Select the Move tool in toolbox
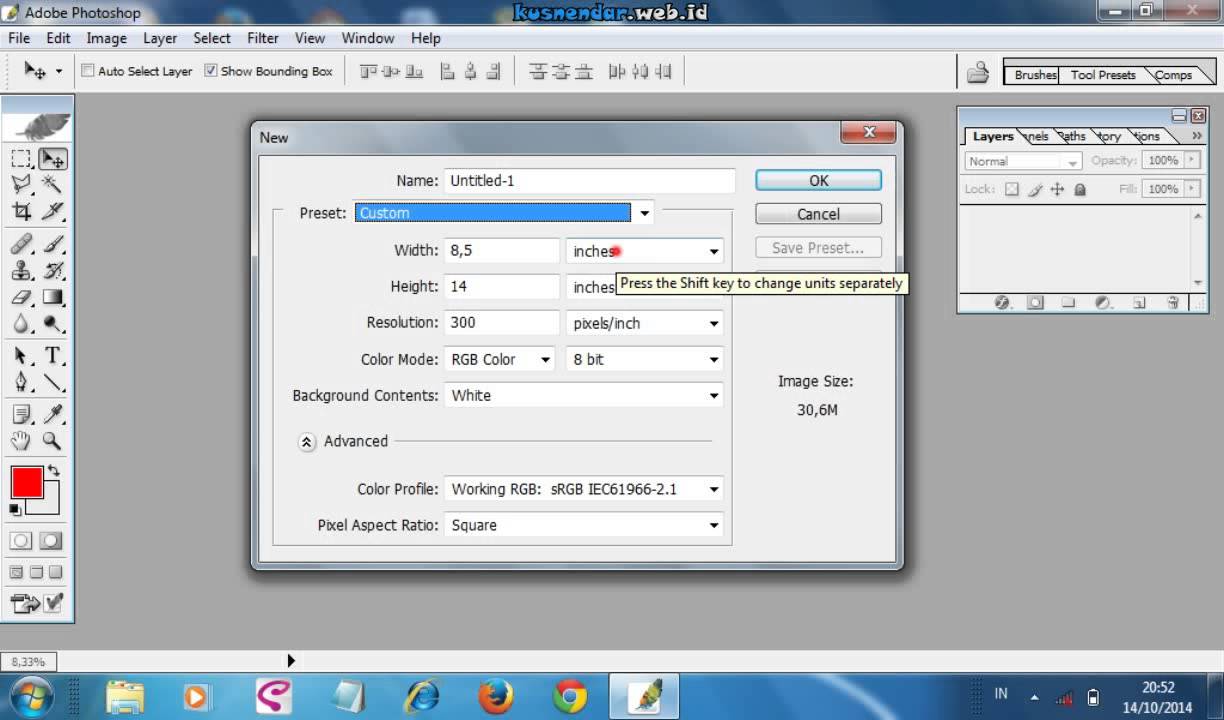The image size is (1224, 720). (x=53, y=159)
